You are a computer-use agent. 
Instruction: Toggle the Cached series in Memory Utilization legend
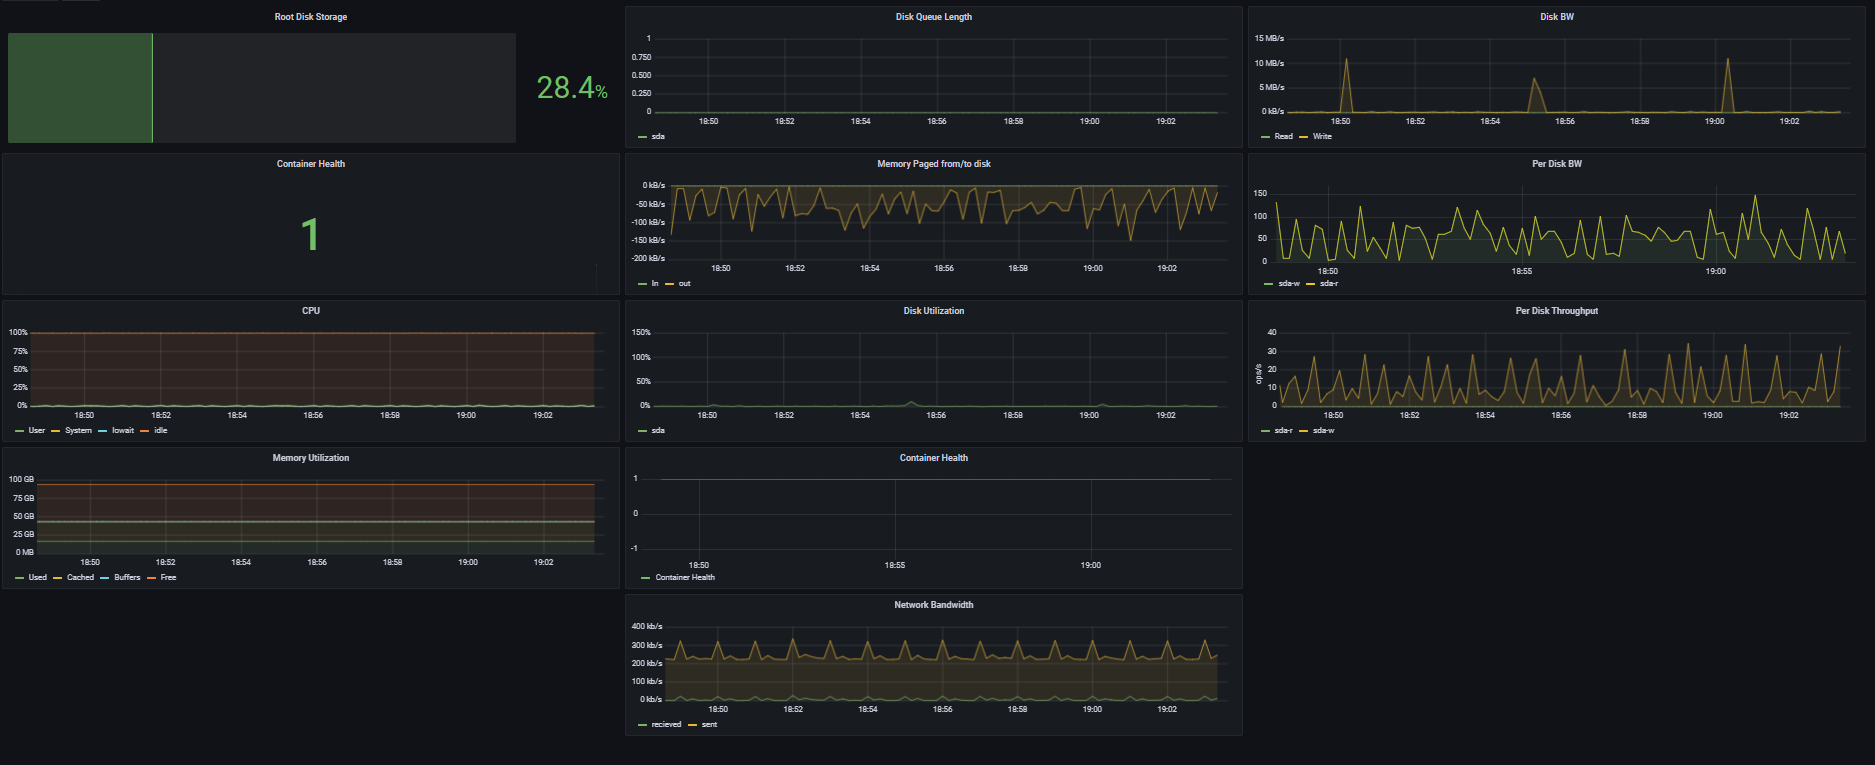[80, 578]
